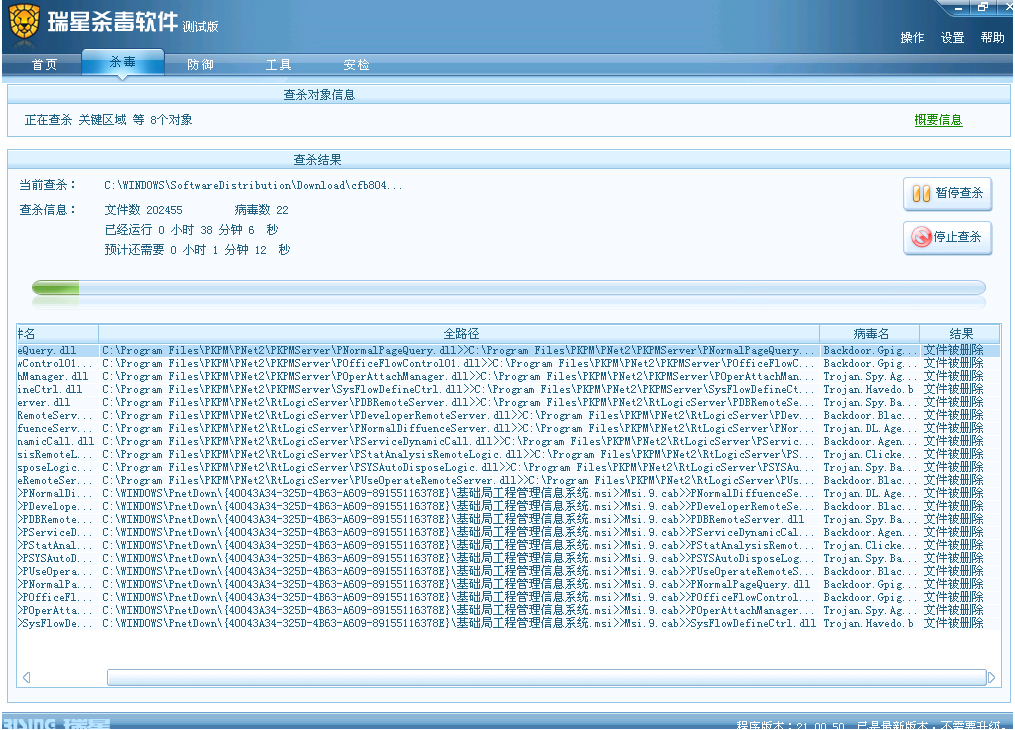Open the 安检 tab

(x=356, y=65)
